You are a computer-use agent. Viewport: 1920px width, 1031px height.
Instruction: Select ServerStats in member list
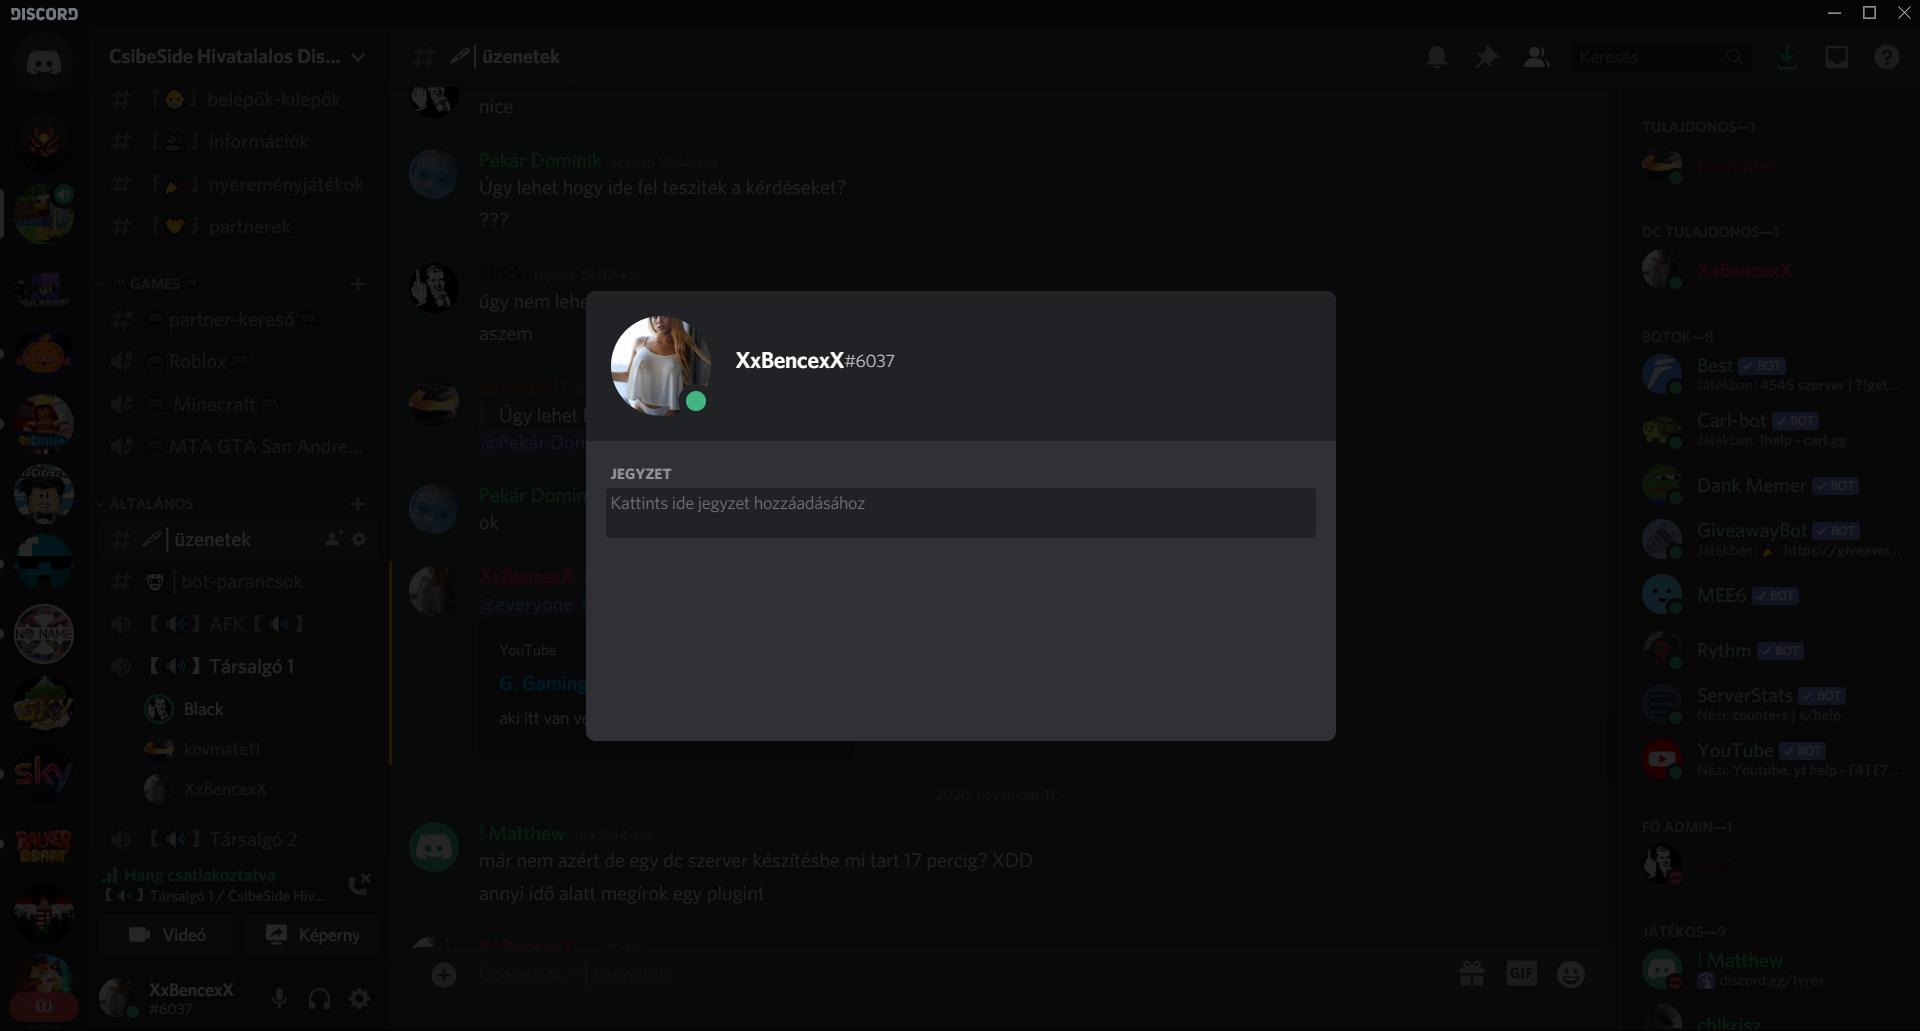1772,705
